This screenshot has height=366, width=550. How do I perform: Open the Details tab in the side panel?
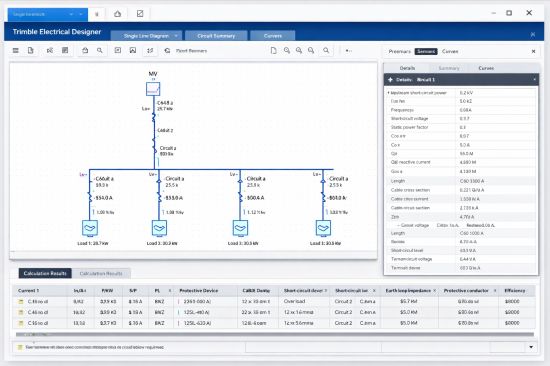pyautogui.click(x=407, y=68)
